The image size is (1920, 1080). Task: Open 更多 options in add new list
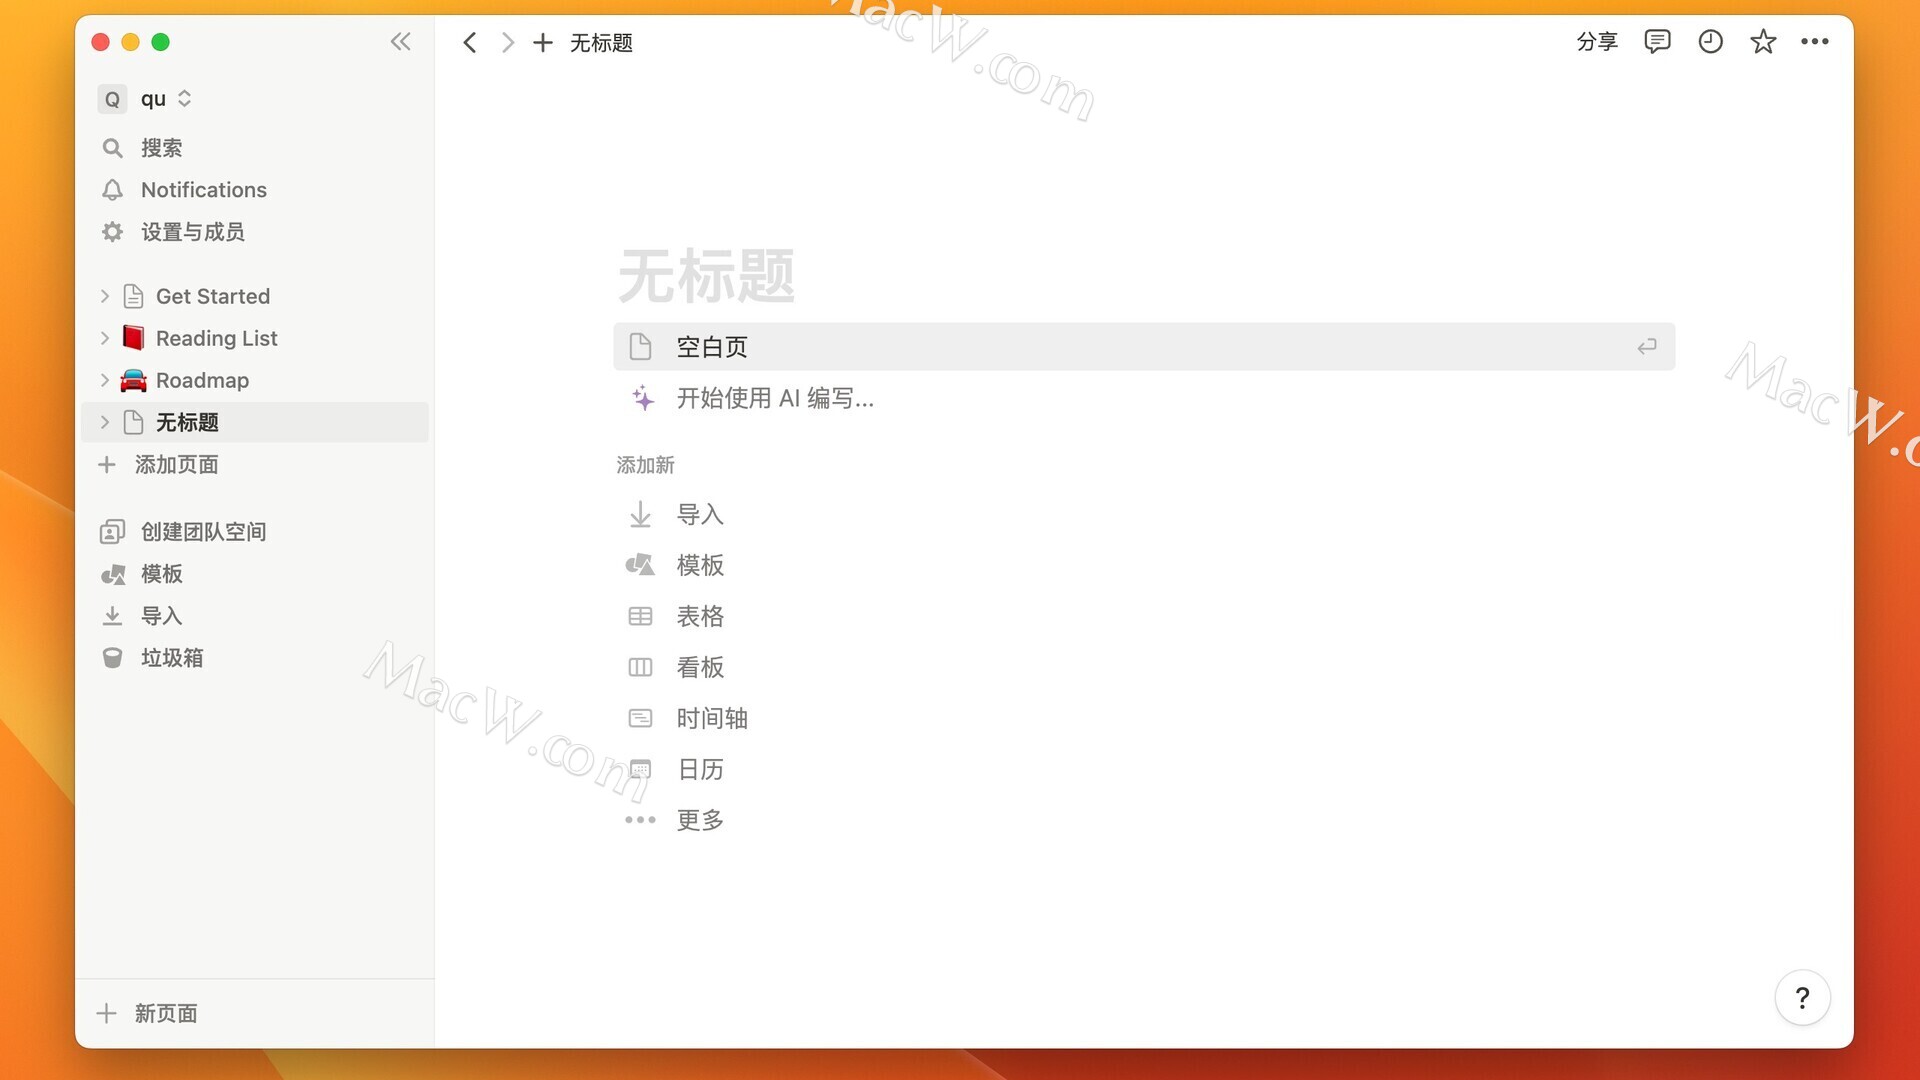(x=700, y=820)
